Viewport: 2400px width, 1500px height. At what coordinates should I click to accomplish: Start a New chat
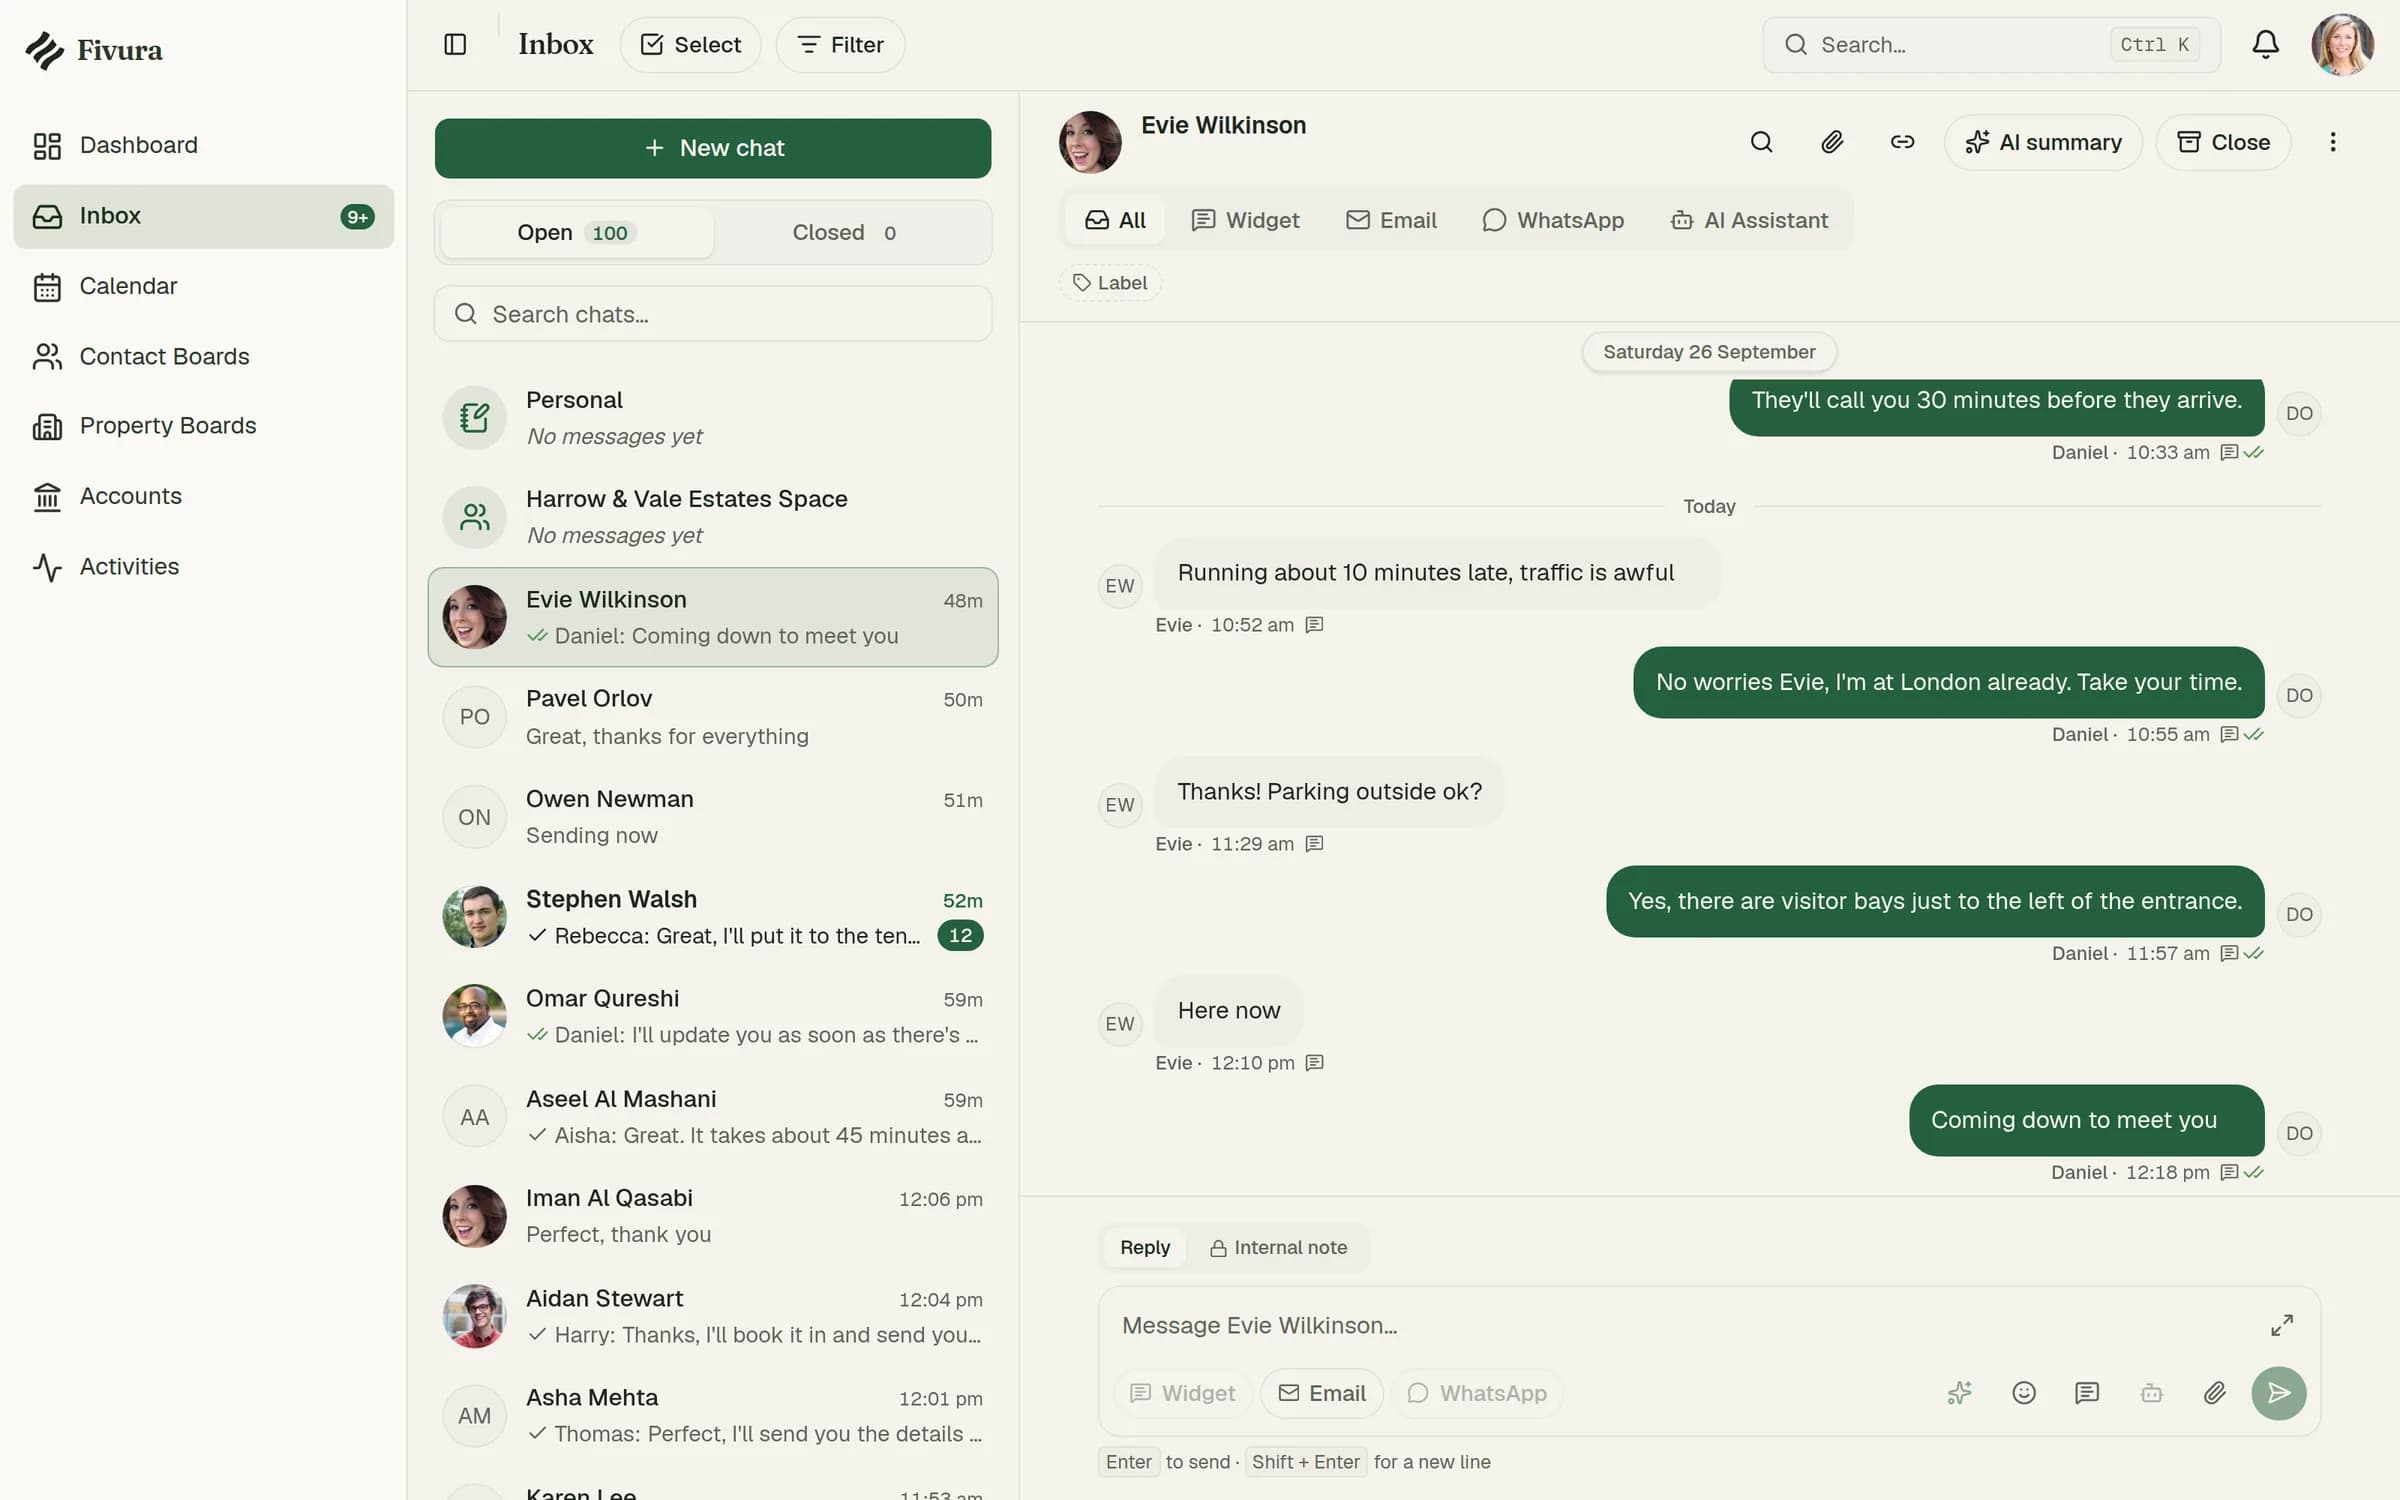pyautogui.click(x=712, y=148)
